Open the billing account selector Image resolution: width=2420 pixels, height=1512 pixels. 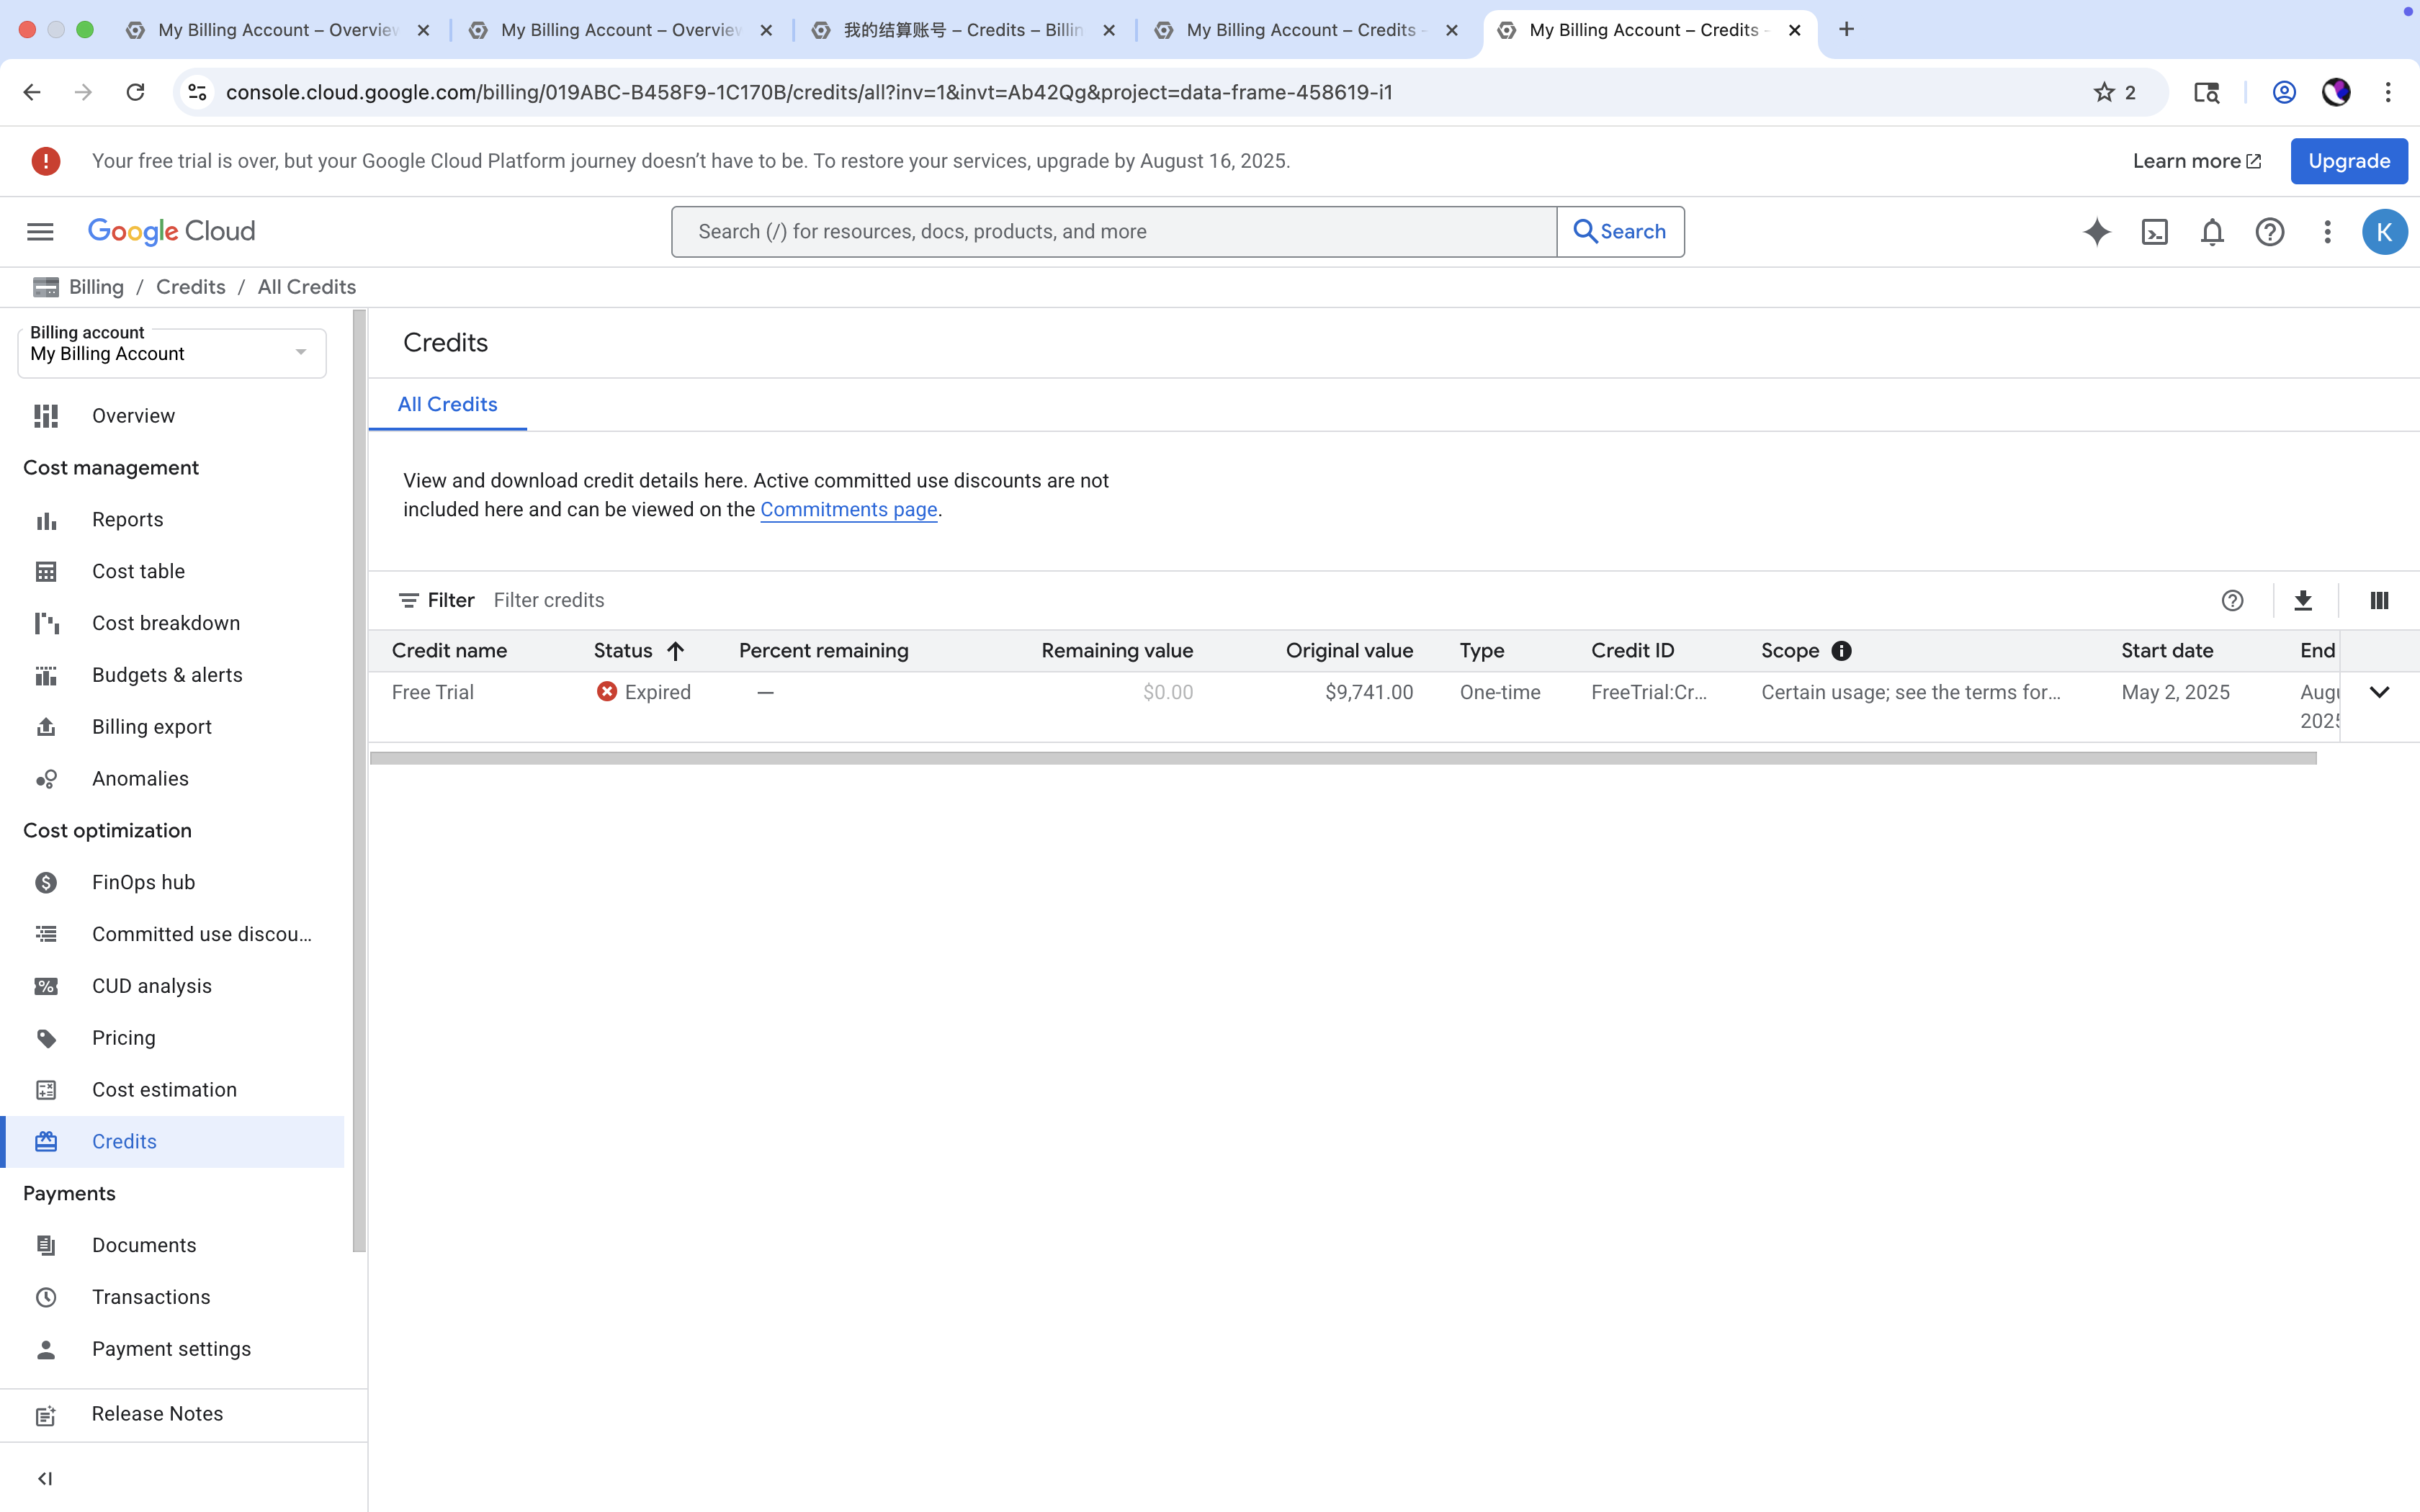pos(171,352)
